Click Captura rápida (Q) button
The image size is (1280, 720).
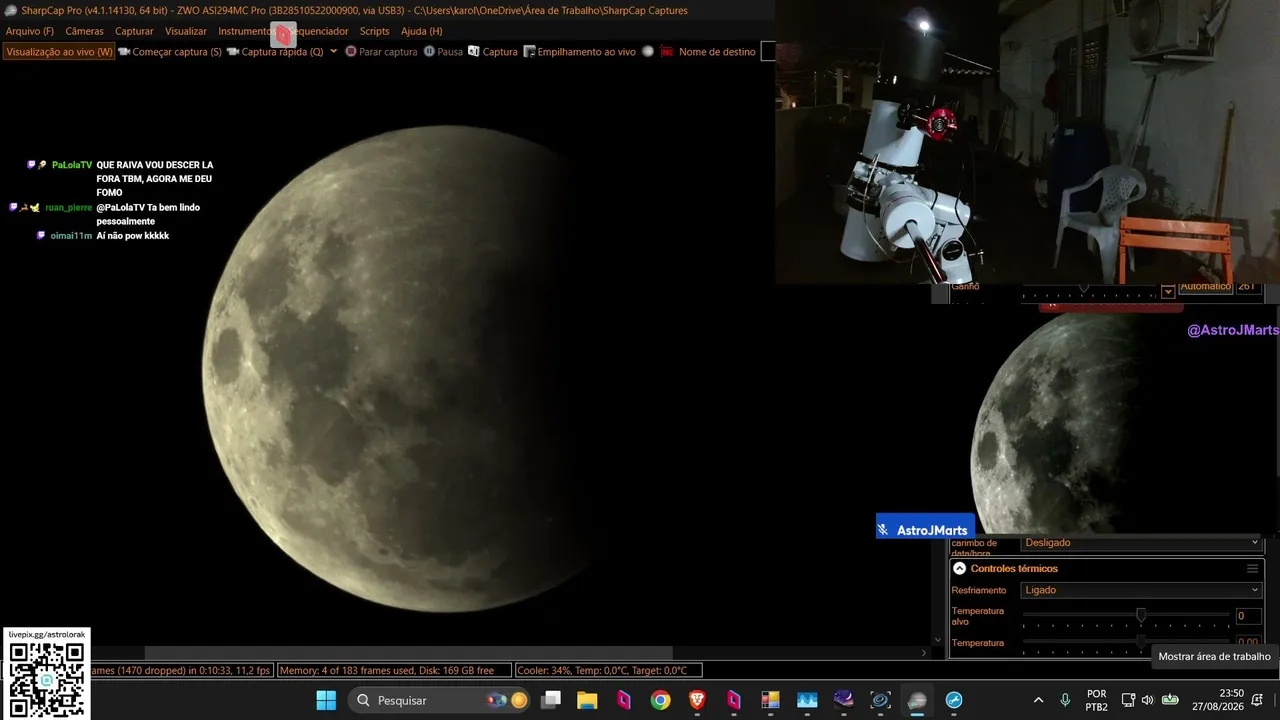(275, 52)
